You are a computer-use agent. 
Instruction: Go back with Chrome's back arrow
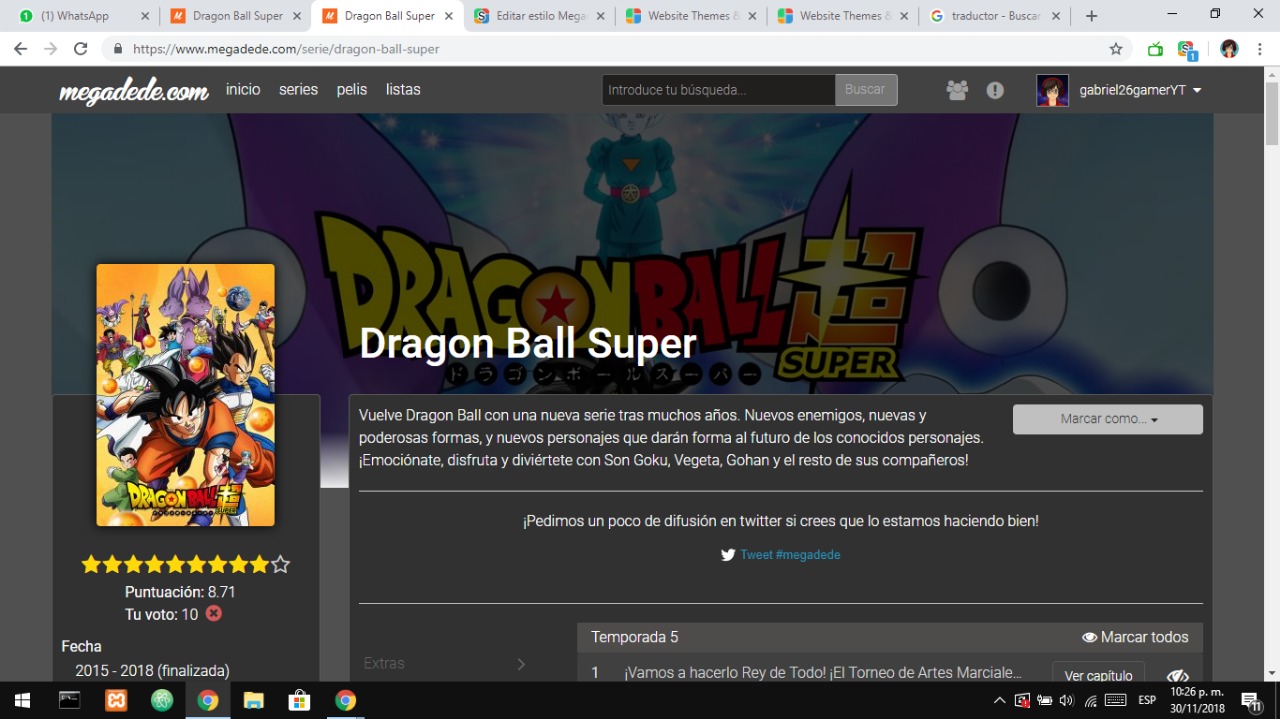pos(20,49)
